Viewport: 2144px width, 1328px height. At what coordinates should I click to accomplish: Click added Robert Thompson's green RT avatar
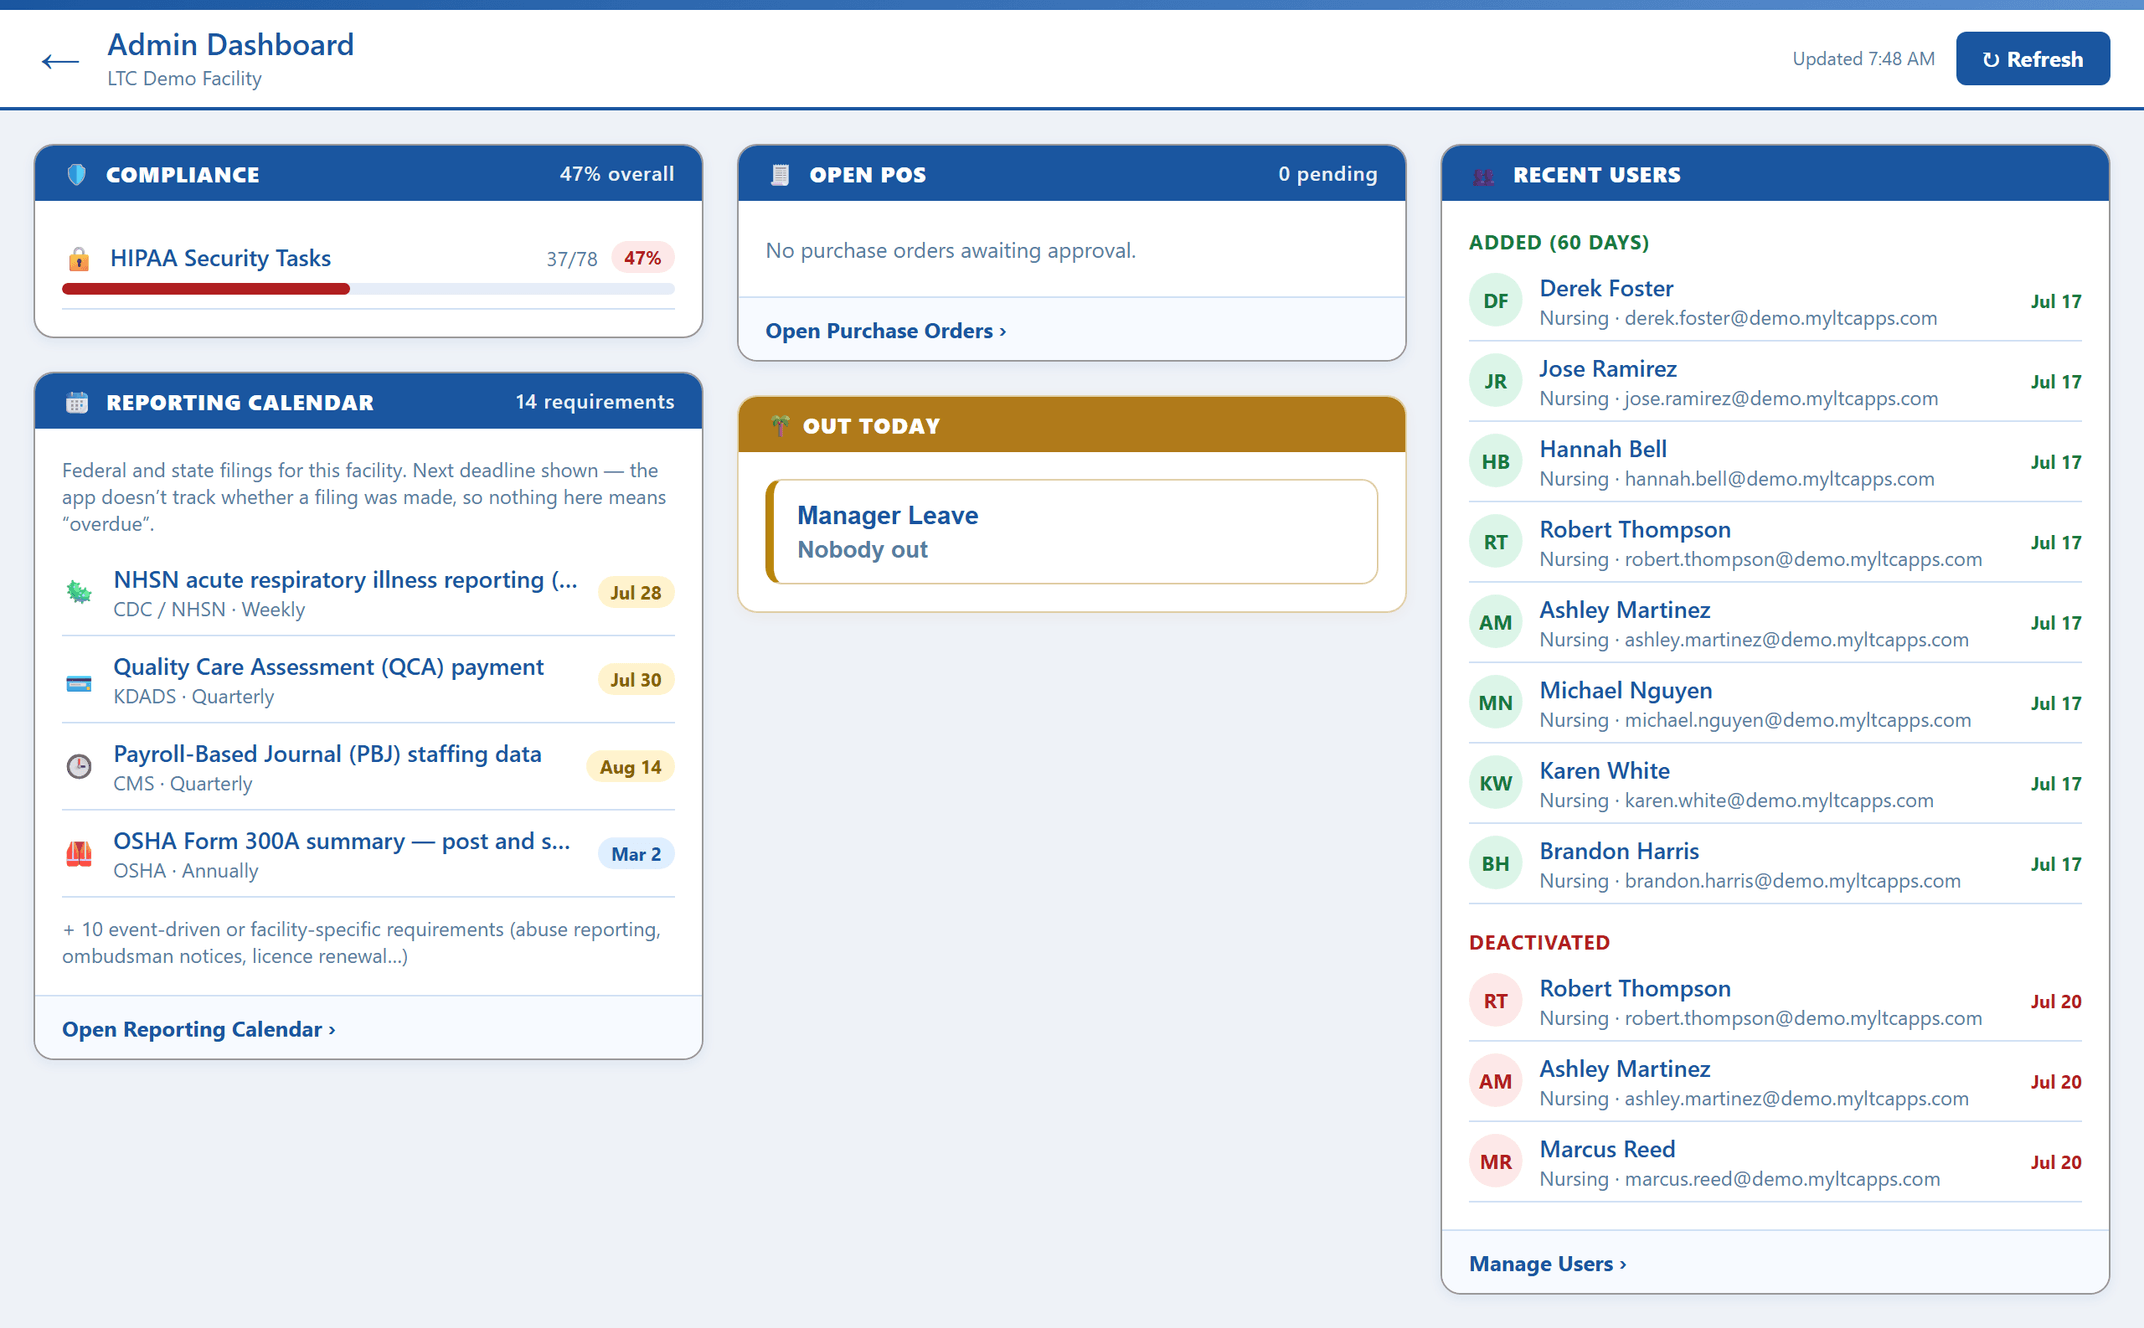[1495, 542]
